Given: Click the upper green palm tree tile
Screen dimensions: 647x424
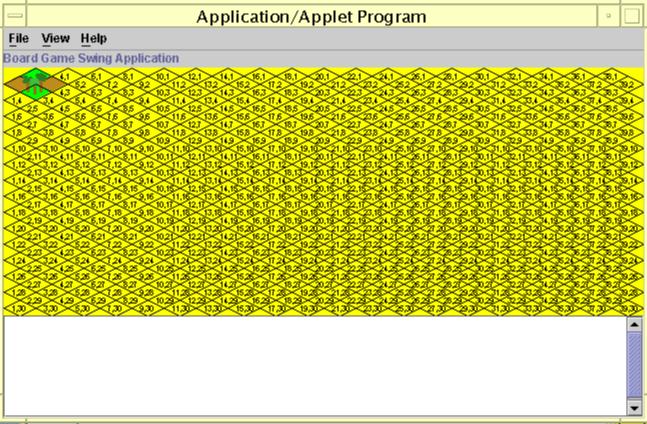Looking at the screenshot, I should point(35,76).
